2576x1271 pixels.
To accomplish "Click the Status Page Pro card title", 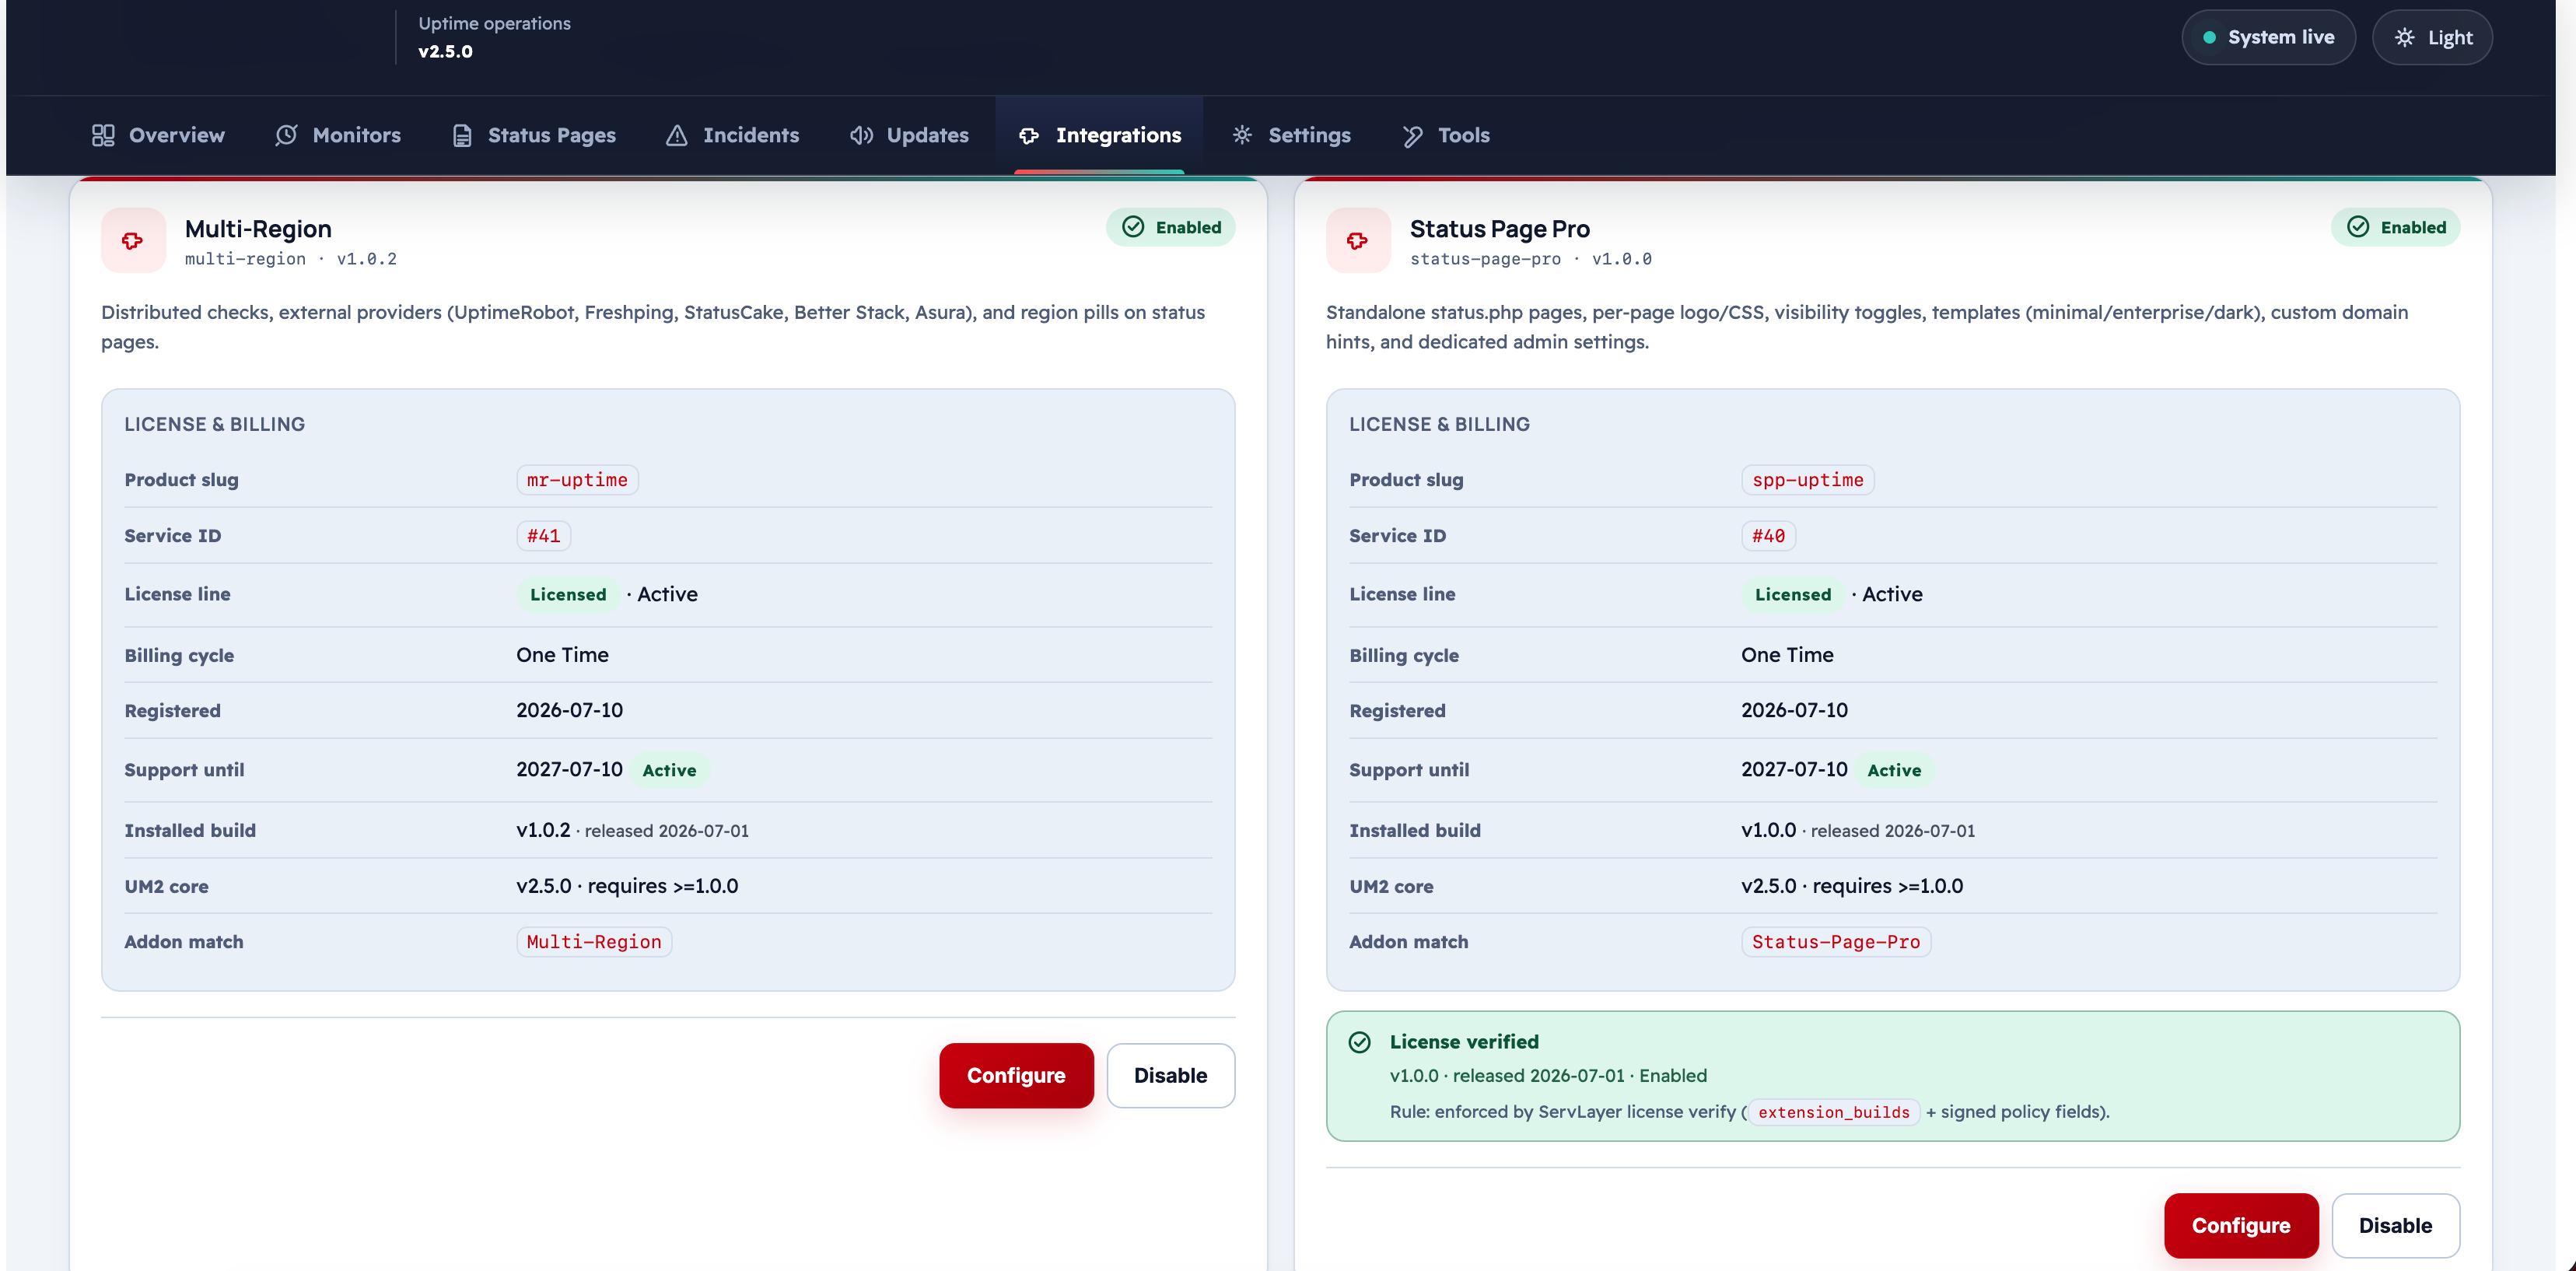I will 1499,229.
